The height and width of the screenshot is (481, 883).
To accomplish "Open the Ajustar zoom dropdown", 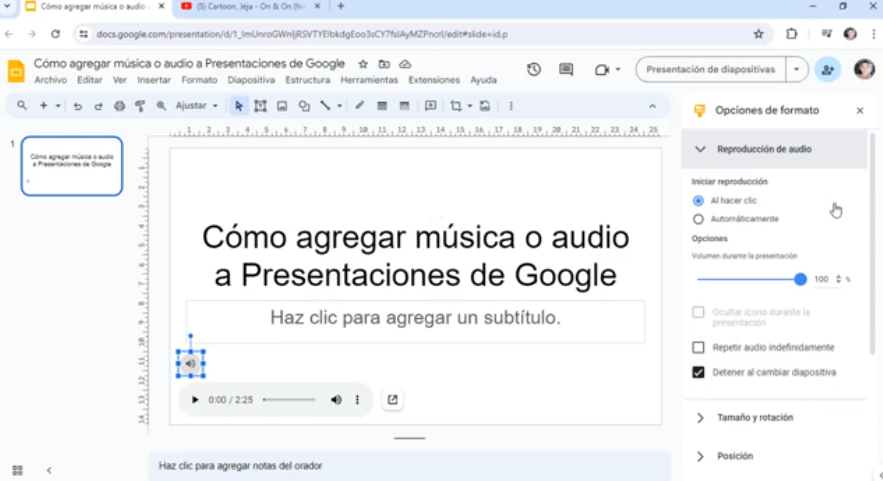I will click(x=197, y=105).
